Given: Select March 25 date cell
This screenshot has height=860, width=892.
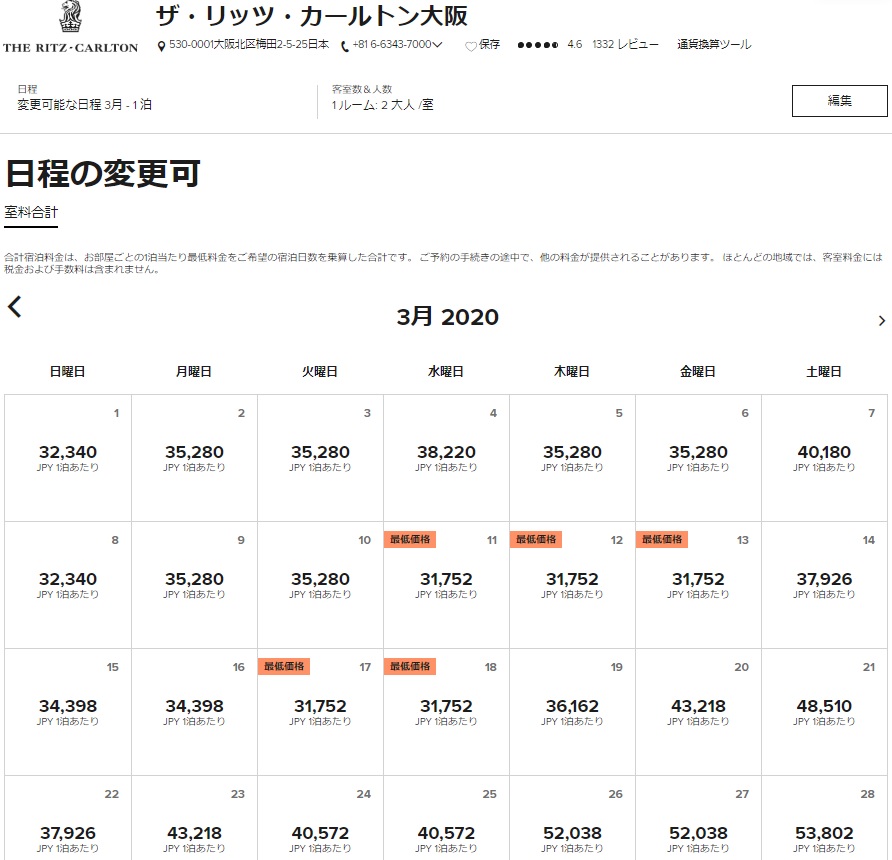Looking at the screenshot, I should 446,819.
